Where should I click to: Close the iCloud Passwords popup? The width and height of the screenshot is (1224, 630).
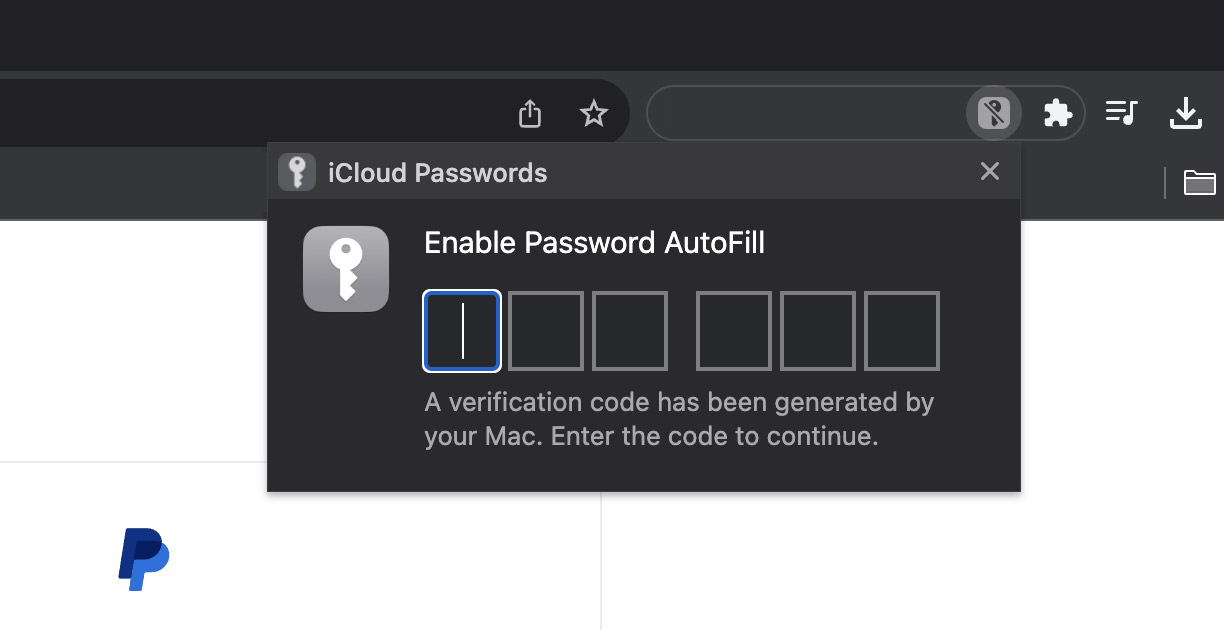pos(990,171)
